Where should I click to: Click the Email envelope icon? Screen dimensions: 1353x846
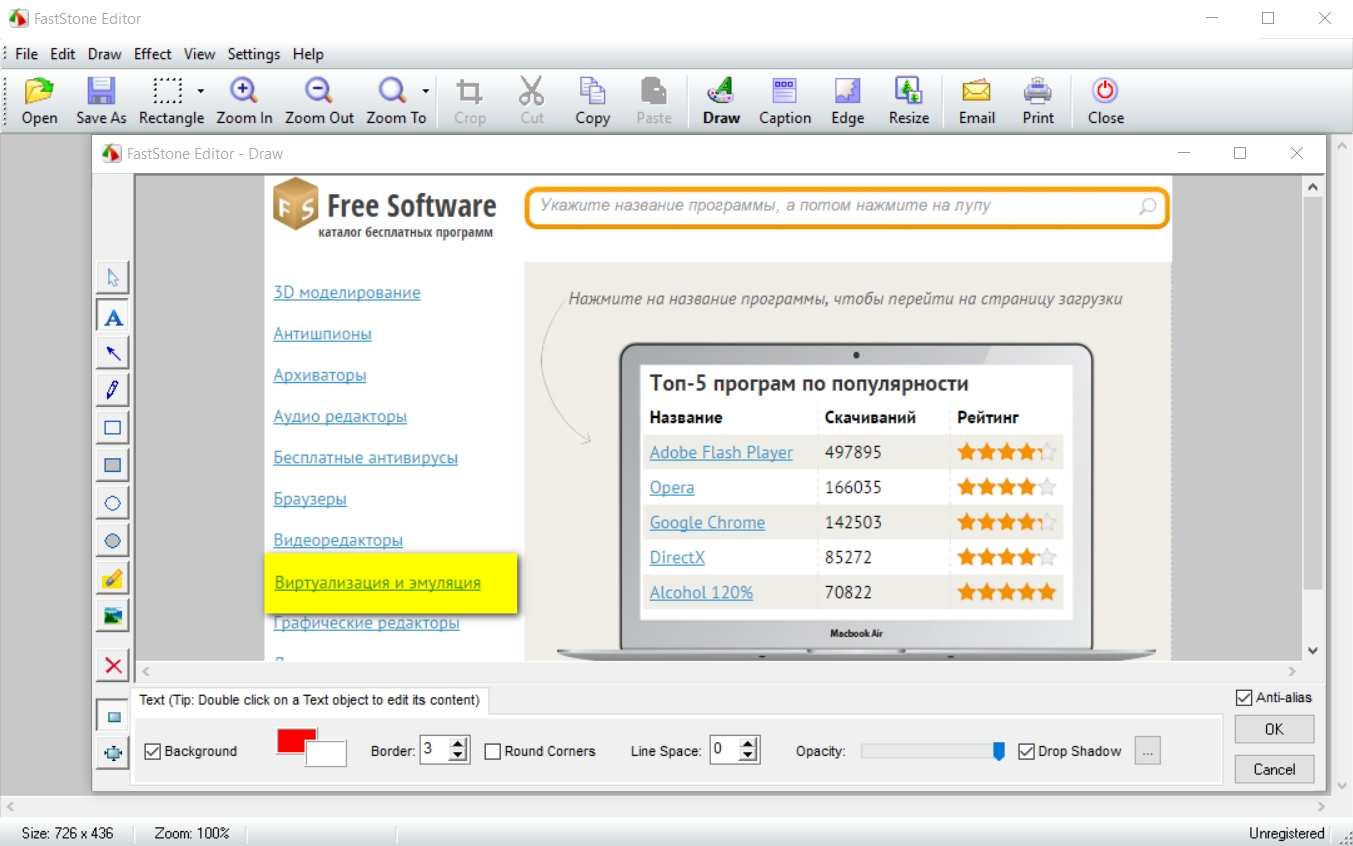(976, 91)
